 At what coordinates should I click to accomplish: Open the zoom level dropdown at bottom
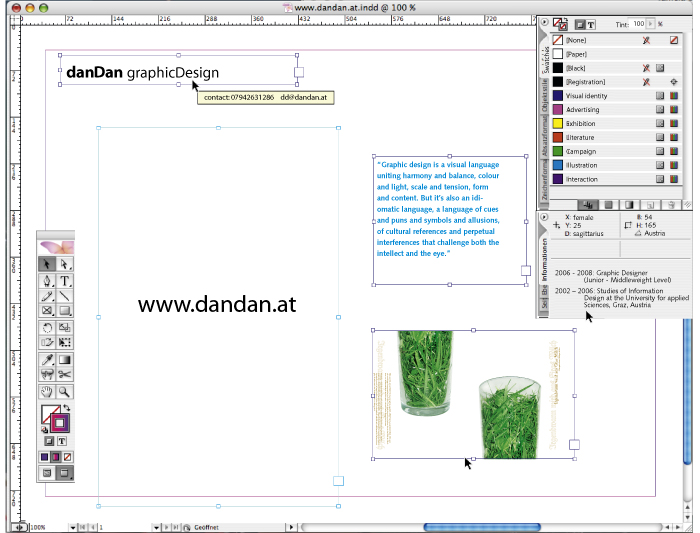click(x=72, y=527)
